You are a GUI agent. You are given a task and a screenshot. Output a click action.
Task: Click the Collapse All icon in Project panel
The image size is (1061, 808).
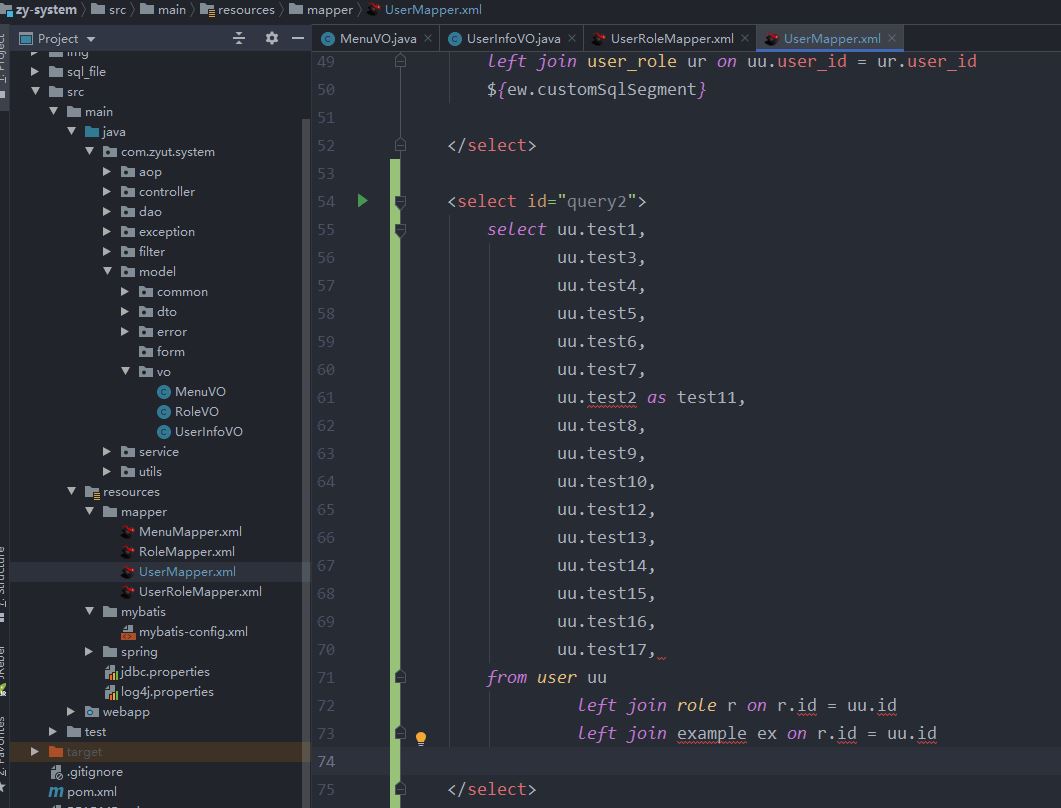click(239, 38)
